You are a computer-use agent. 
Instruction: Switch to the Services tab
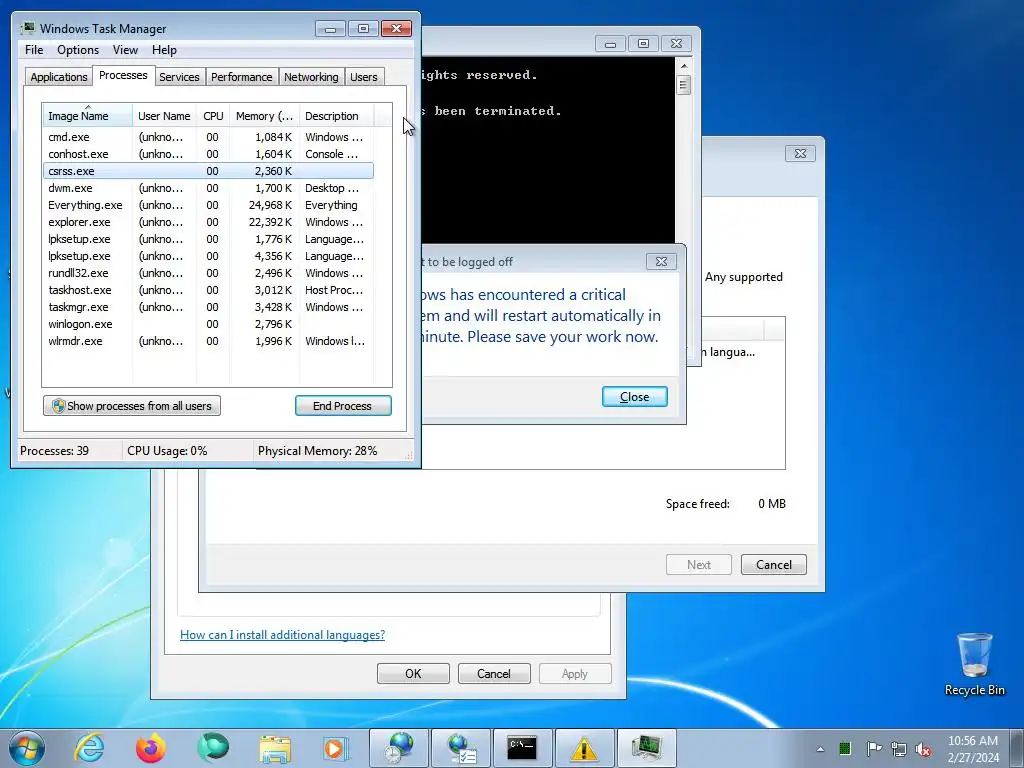point(179,76)
